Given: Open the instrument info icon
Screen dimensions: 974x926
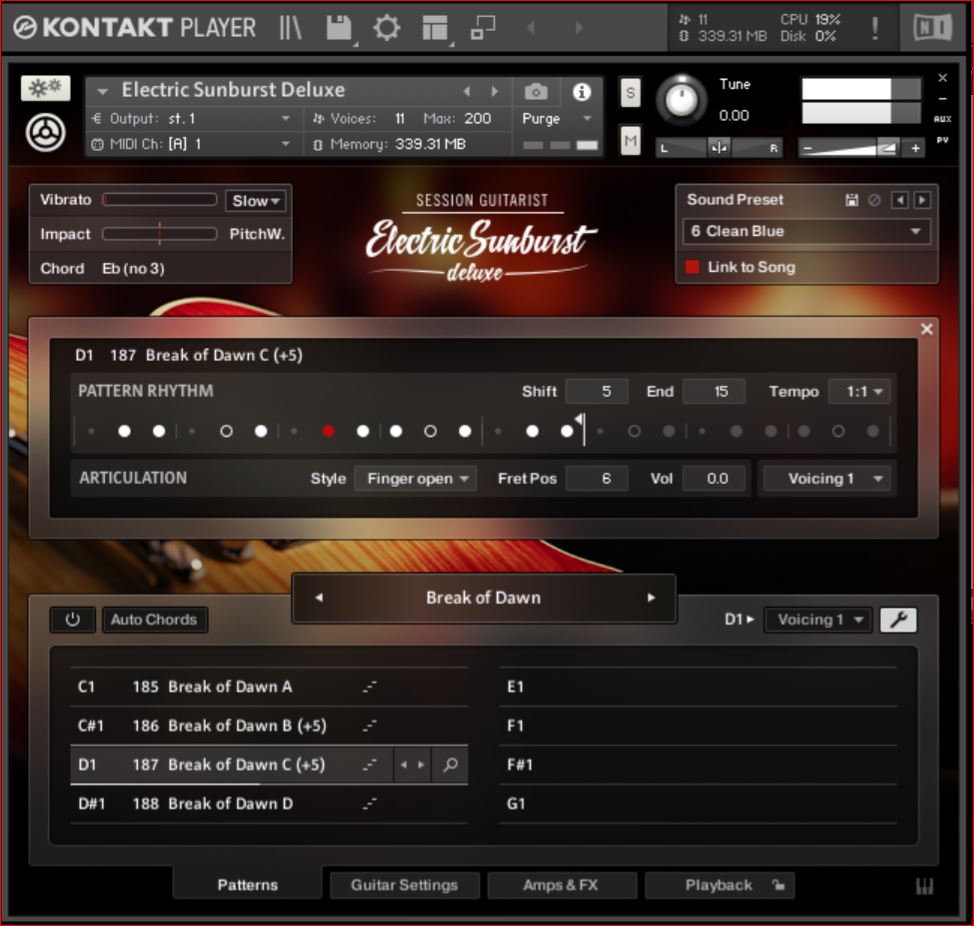Looking at the screenshot, I should click(x=581, y=92).
